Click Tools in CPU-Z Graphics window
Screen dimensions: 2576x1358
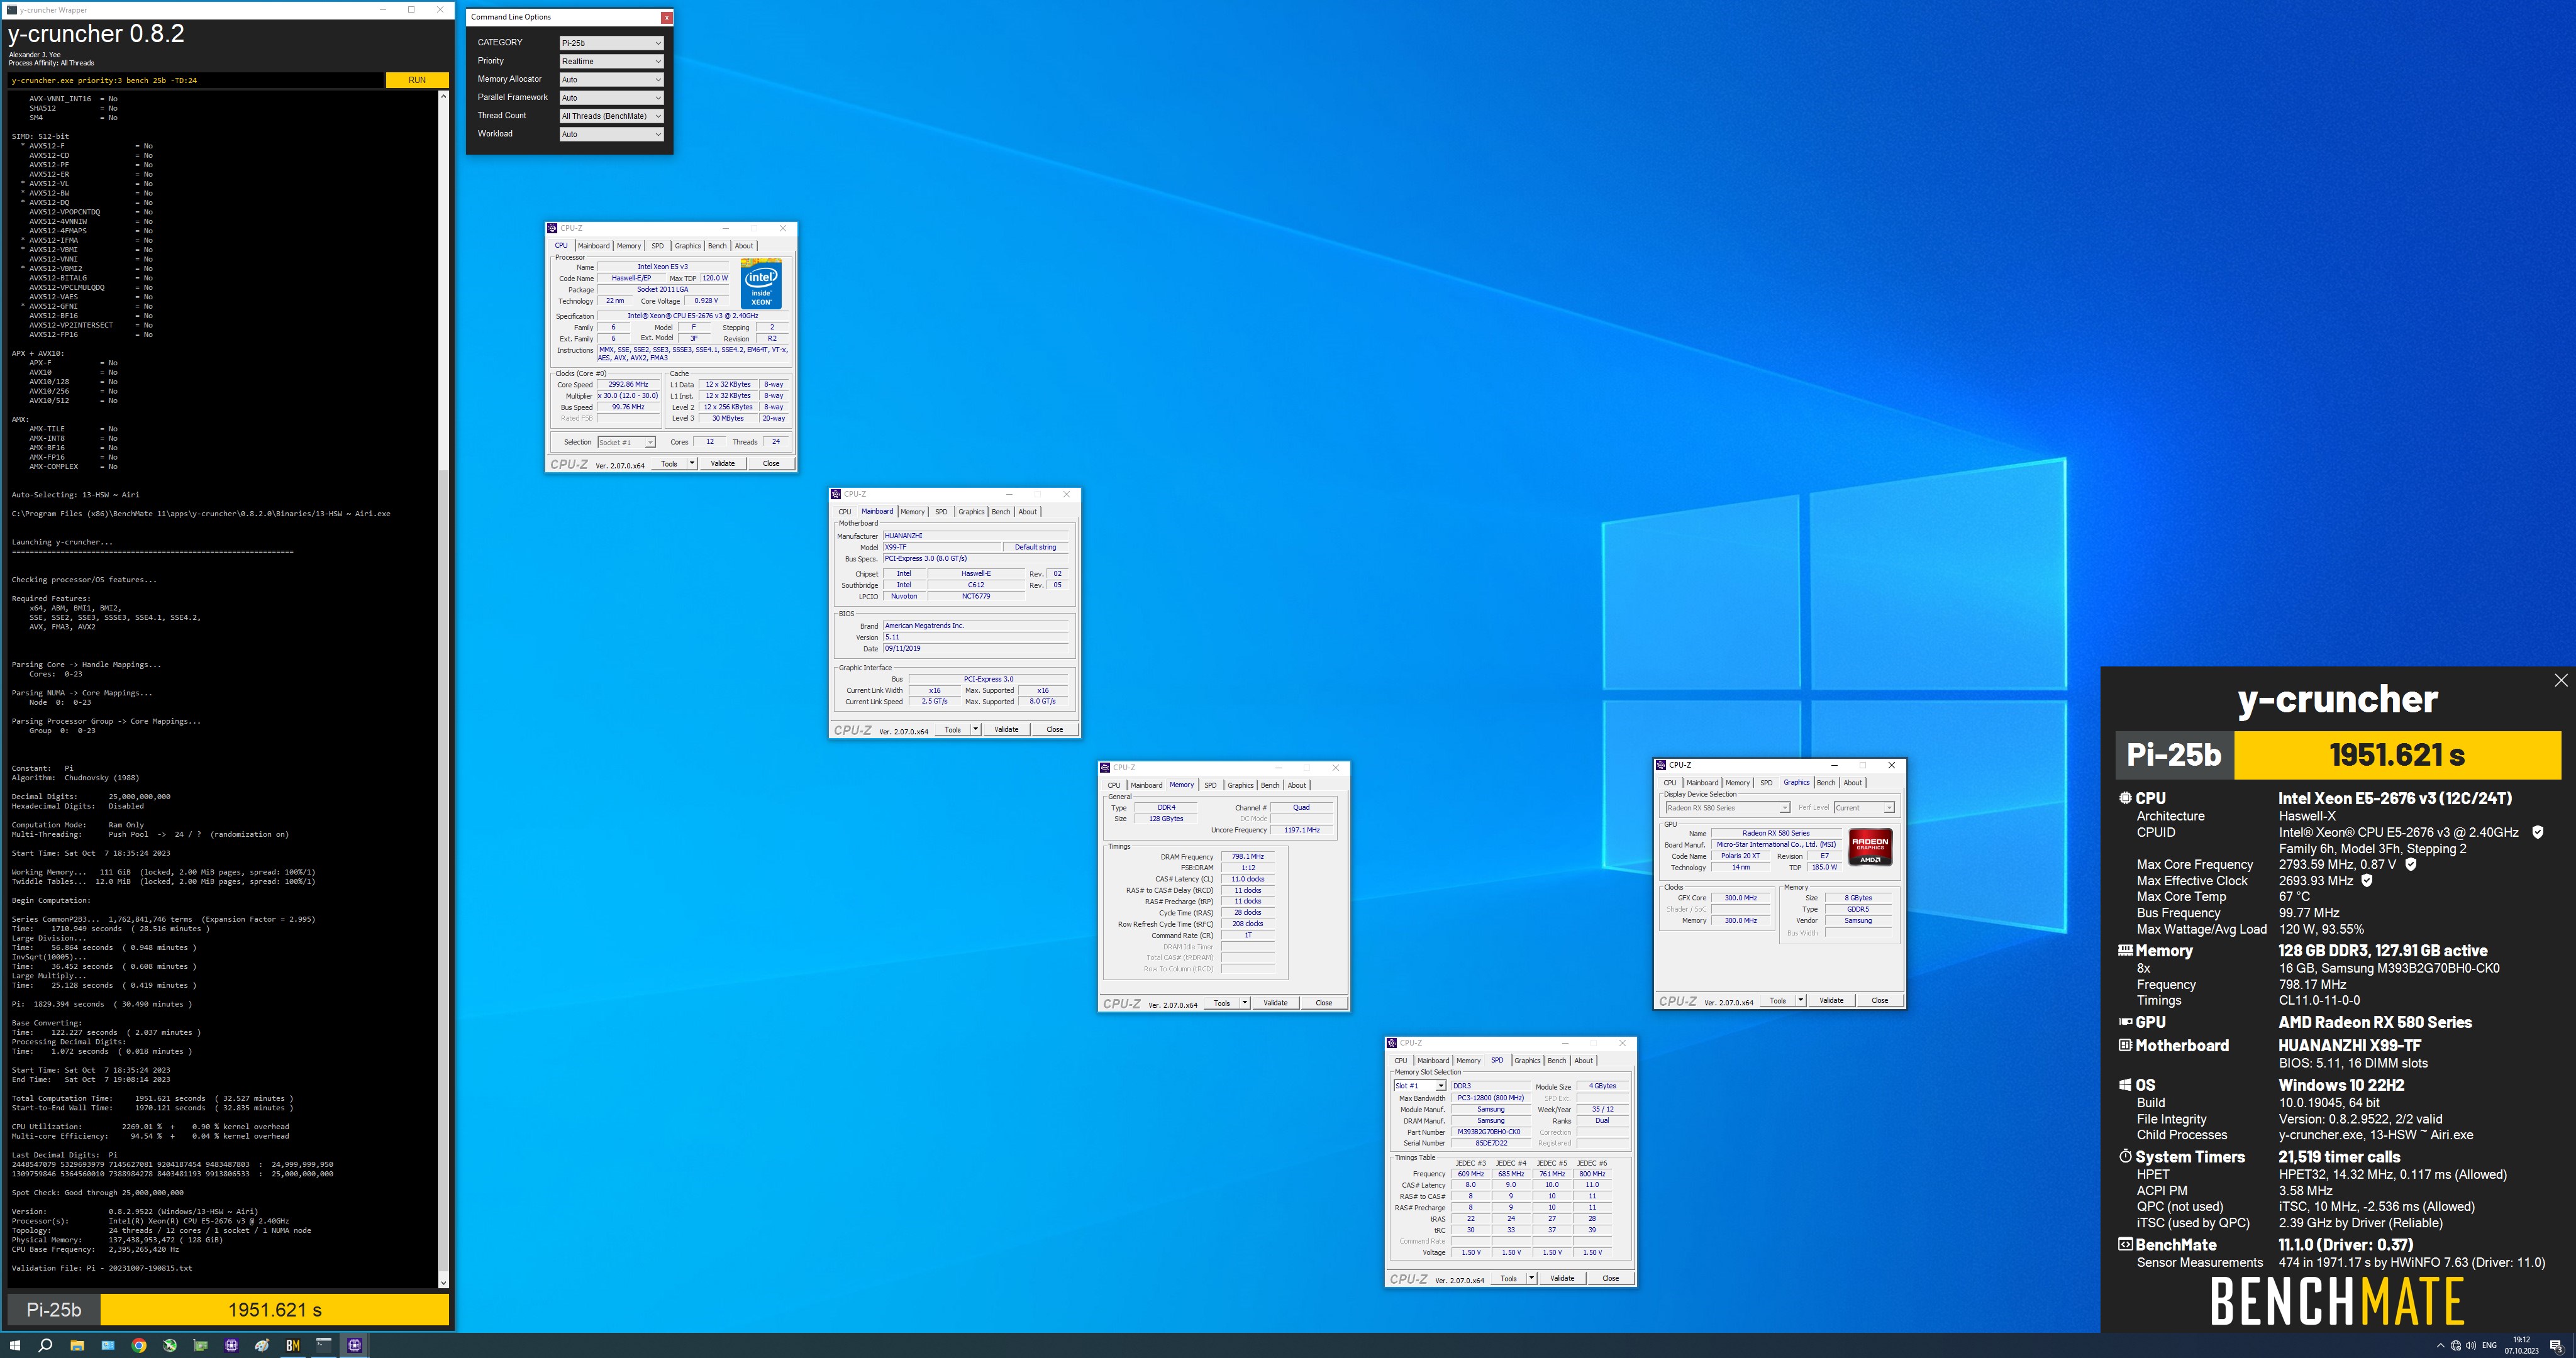(x=1777, y=1000)
